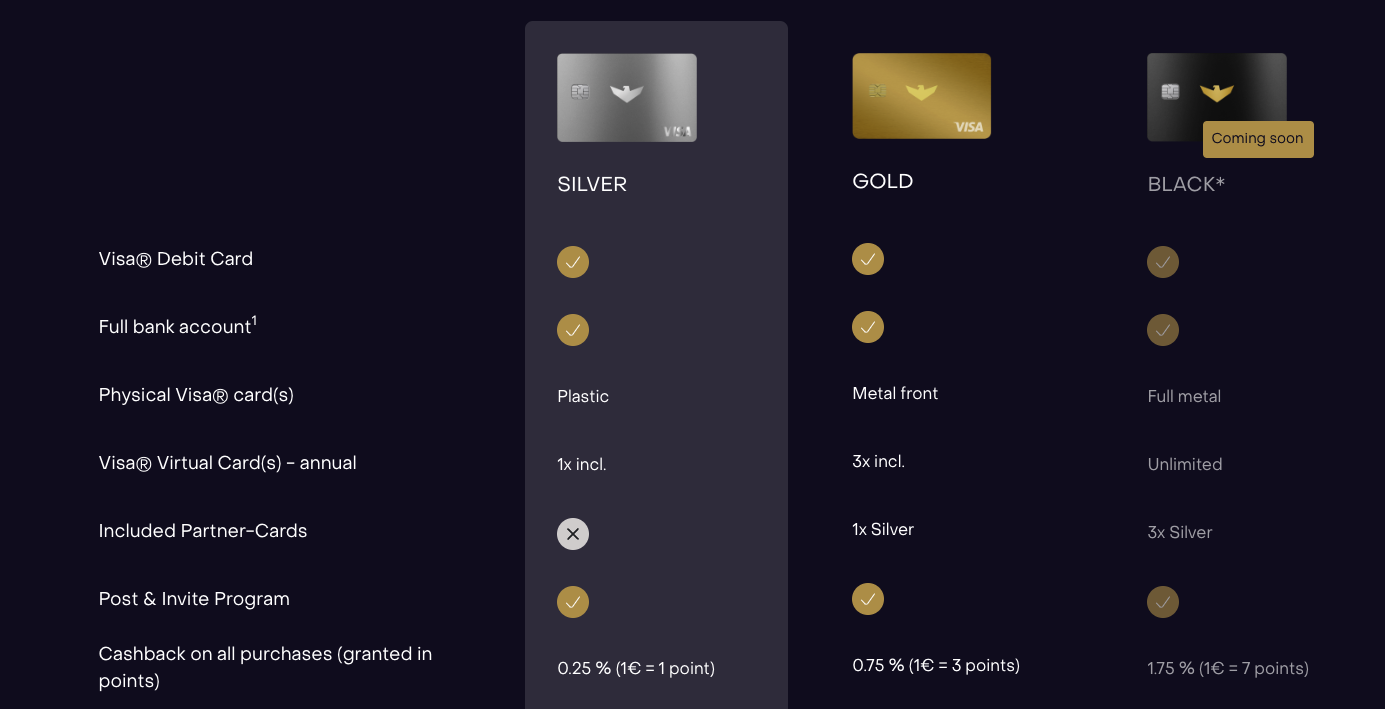Click Gold's Visa Debit Card checkmark

click(x=868, y=259)
